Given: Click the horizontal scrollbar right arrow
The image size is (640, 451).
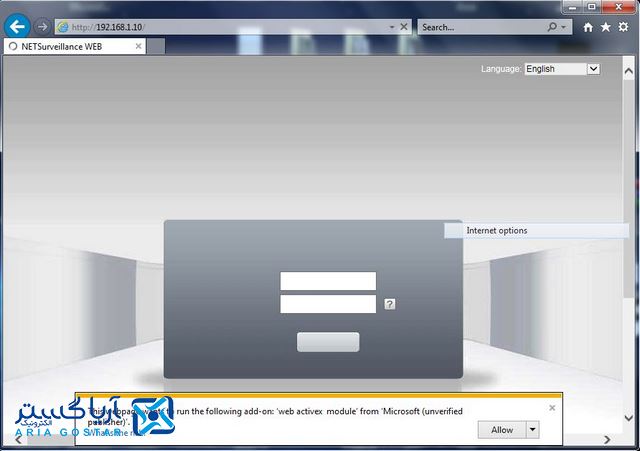Looking at the screenshot, I should point(607,439).
